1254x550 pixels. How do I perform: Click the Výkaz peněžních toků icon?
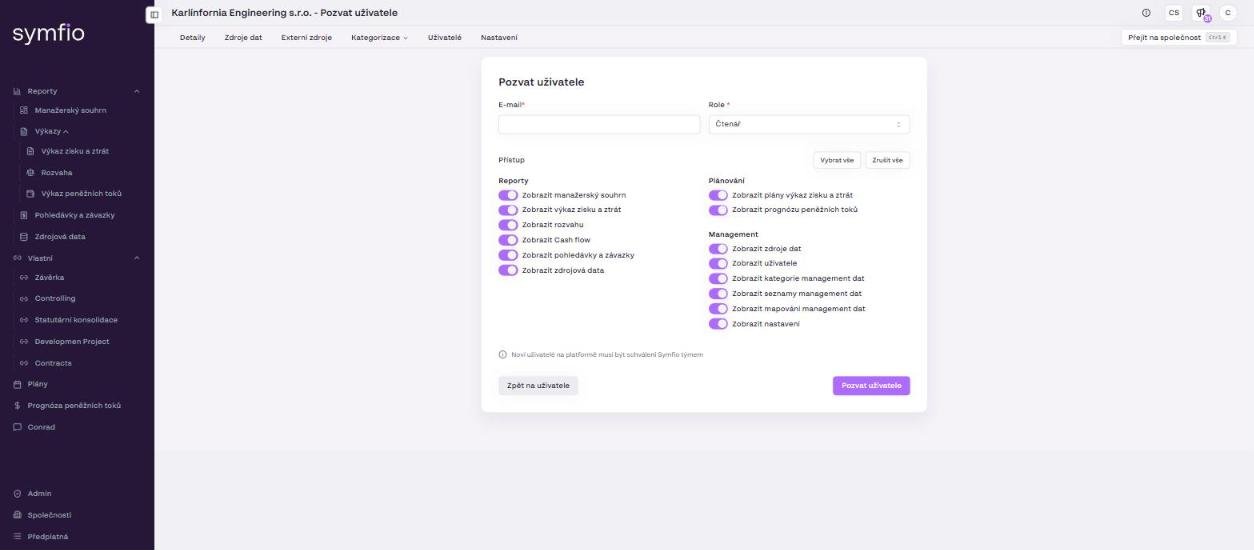tap(31, 193)
